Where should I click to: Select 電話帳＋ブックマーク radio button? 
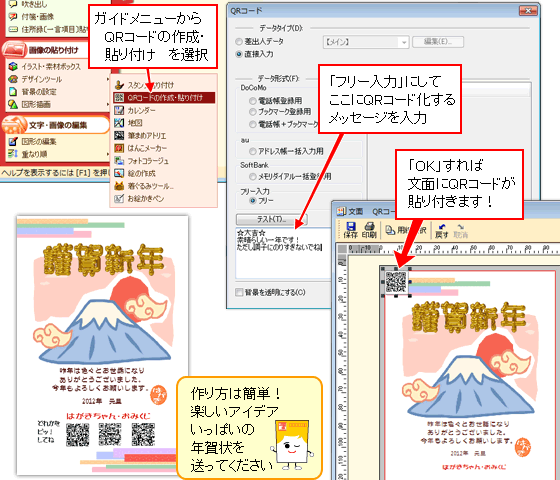[x=253, y=124]
